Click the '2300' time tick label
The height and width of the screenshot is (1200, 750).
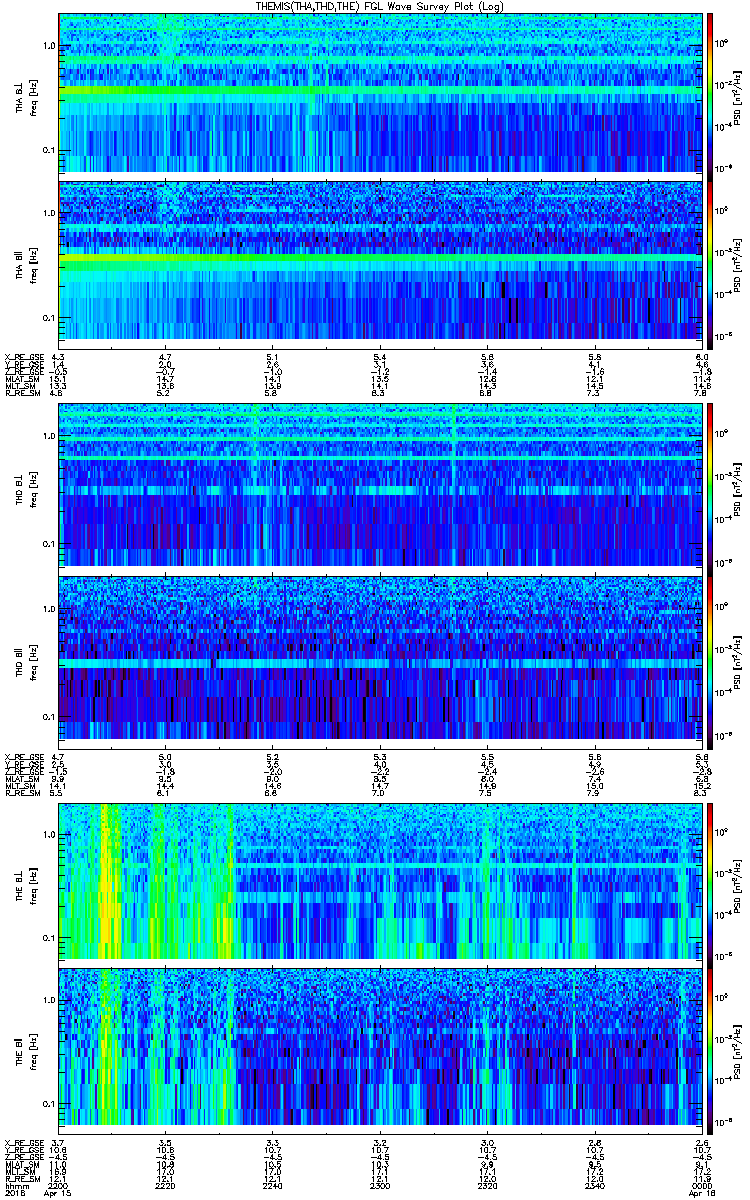pyautogui.click(x=379, y=1184)
